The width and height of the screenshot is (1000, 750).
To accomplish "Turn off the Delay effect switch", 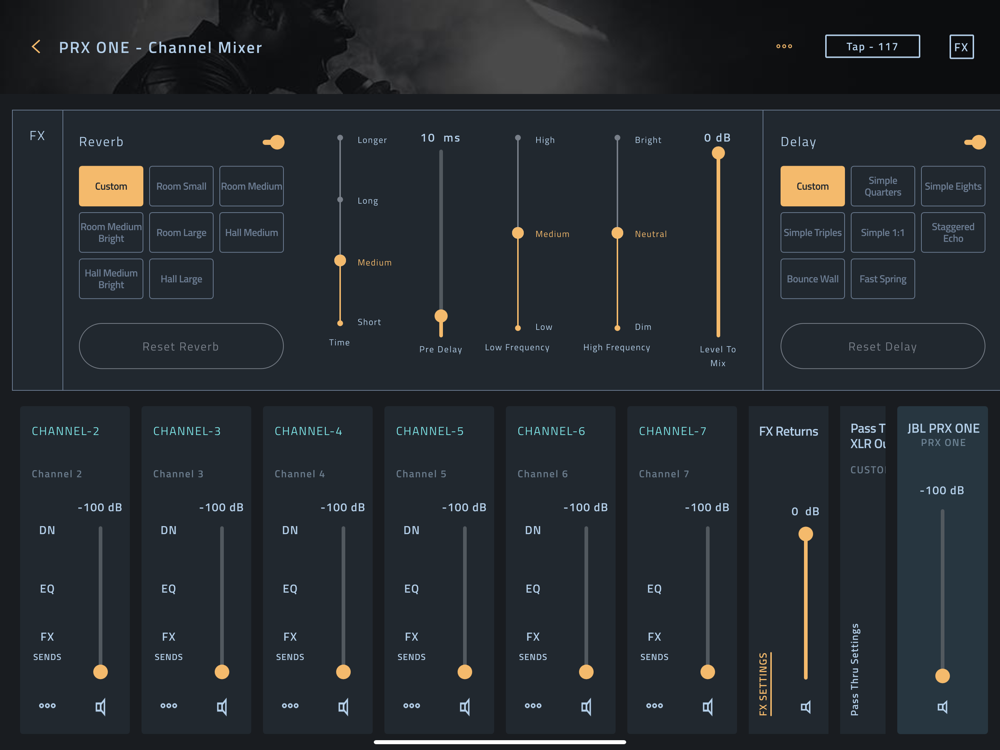I will pos(975,142).
